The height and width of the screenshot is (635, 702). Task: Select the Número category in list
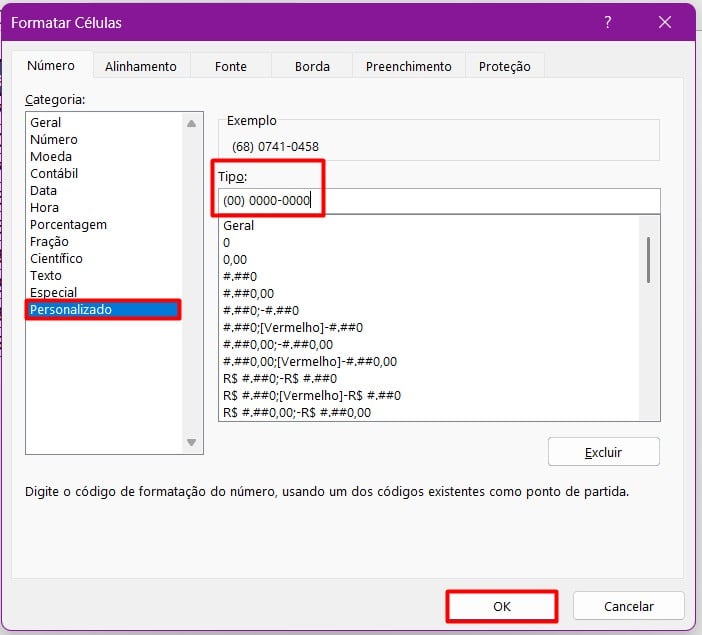click(x=104, y=139)
